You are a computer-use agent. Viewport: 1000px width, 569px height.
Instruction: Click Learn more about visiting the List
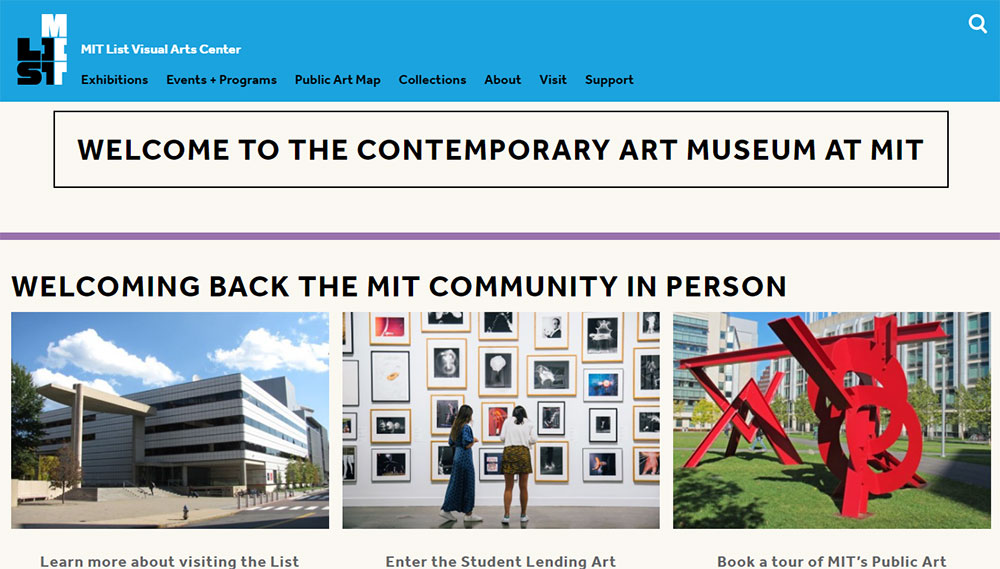[170, 561]
